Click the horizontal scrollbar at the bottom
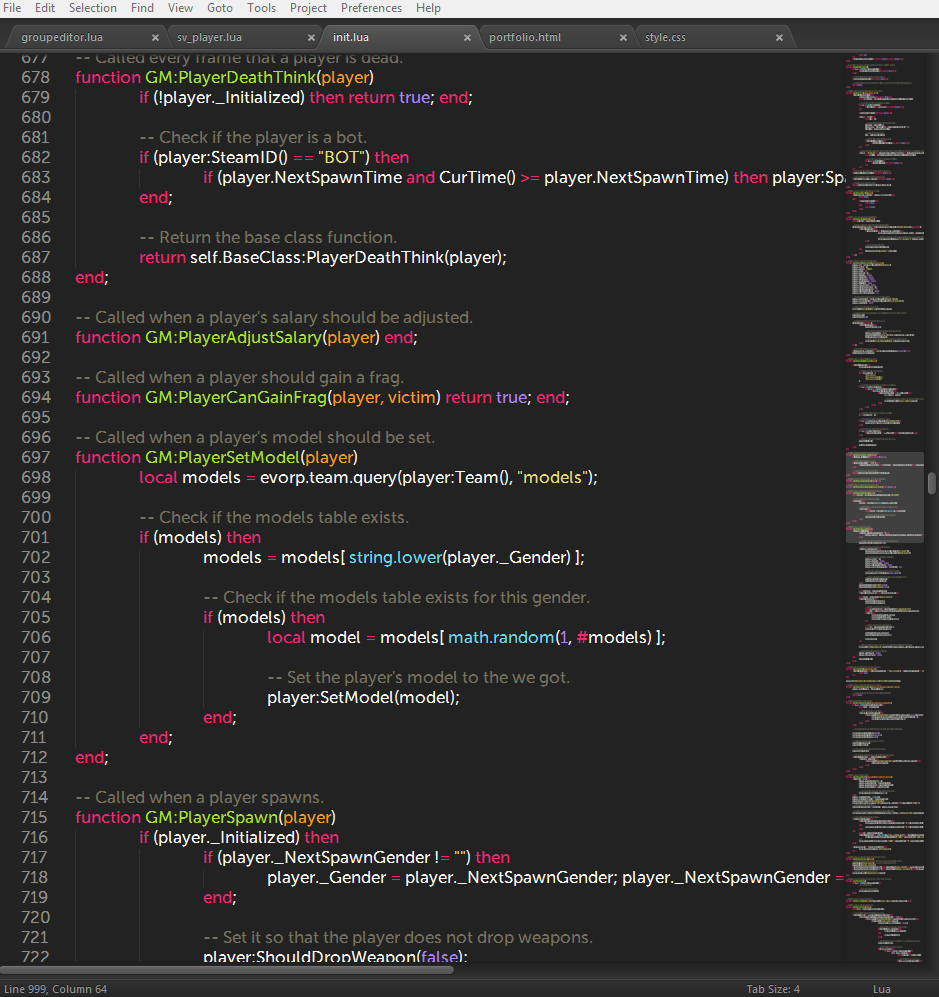939x997 pixels. pos(230,969)
